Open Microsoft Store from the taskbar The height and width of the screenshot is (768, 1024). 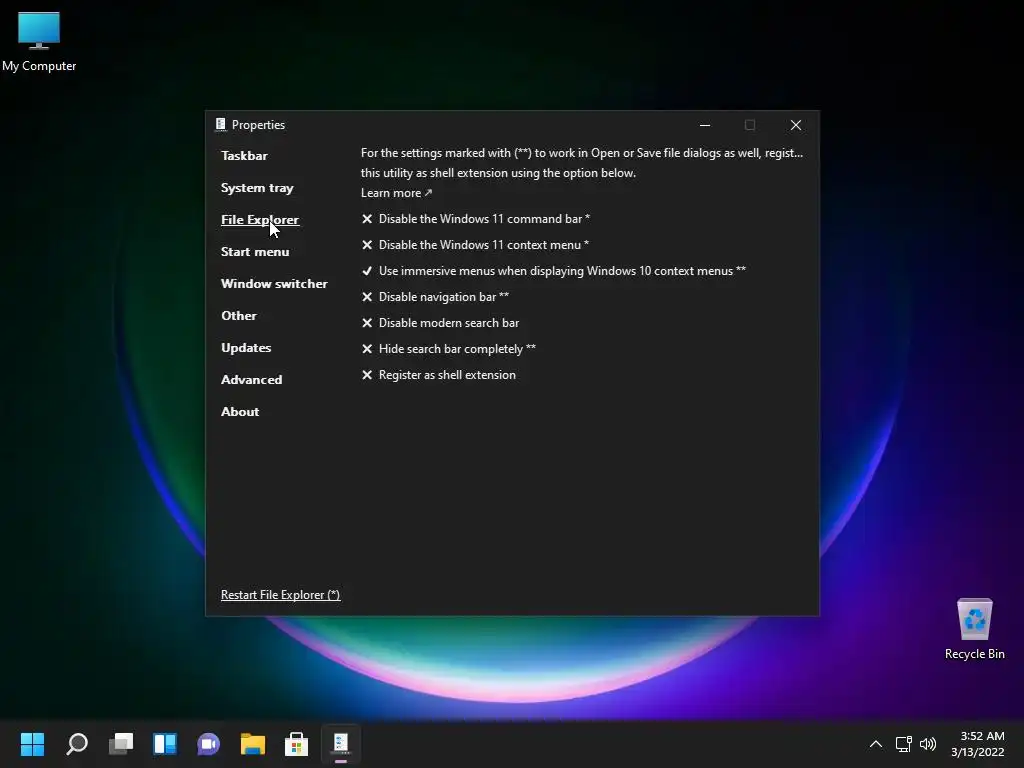coord(296,744)
